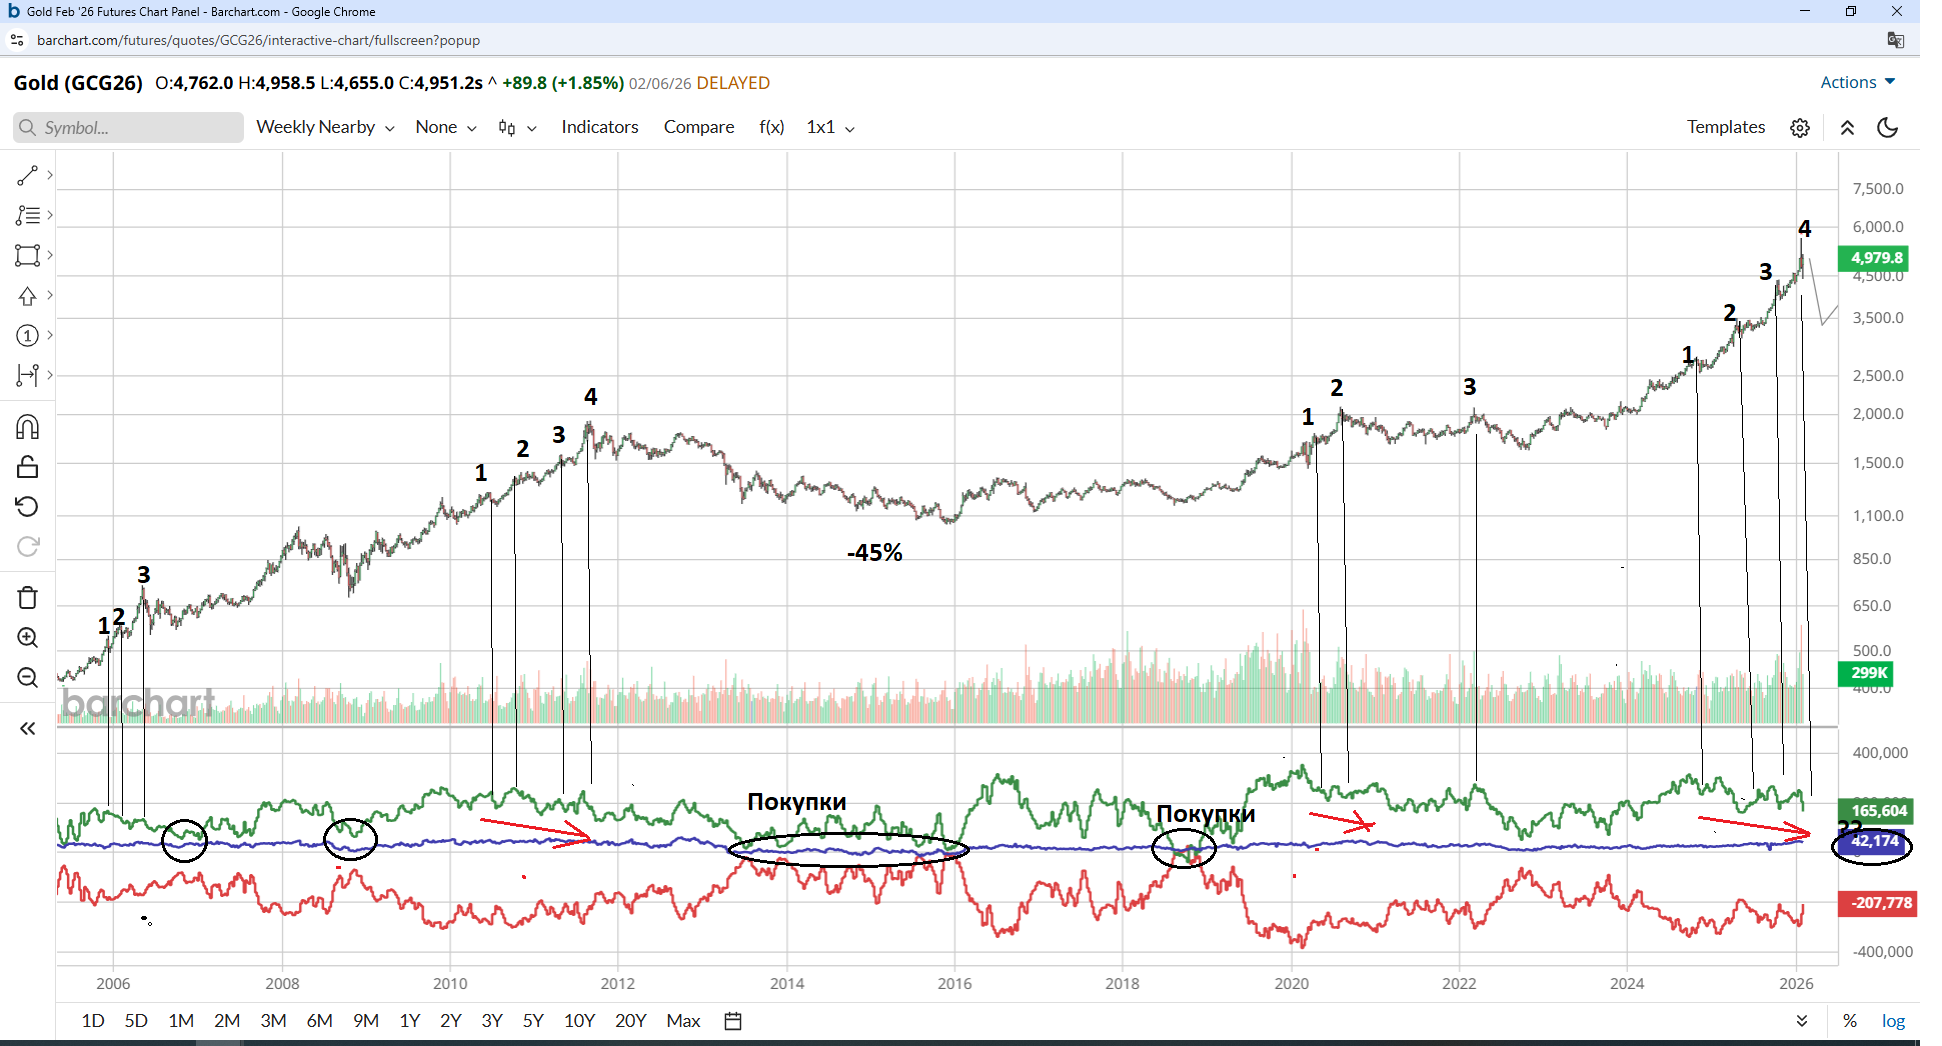Select the trend line drawing tool

point(27,176)
